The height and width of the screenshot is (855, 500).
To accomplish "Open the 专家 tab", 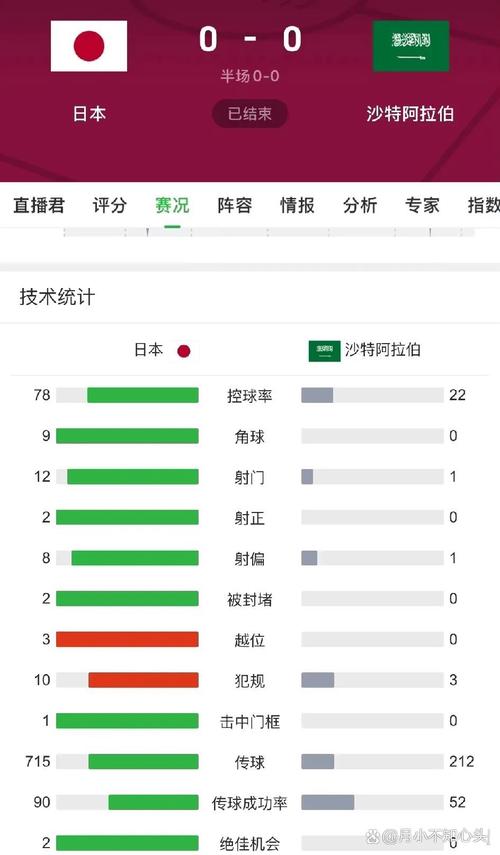I will 422,205.
